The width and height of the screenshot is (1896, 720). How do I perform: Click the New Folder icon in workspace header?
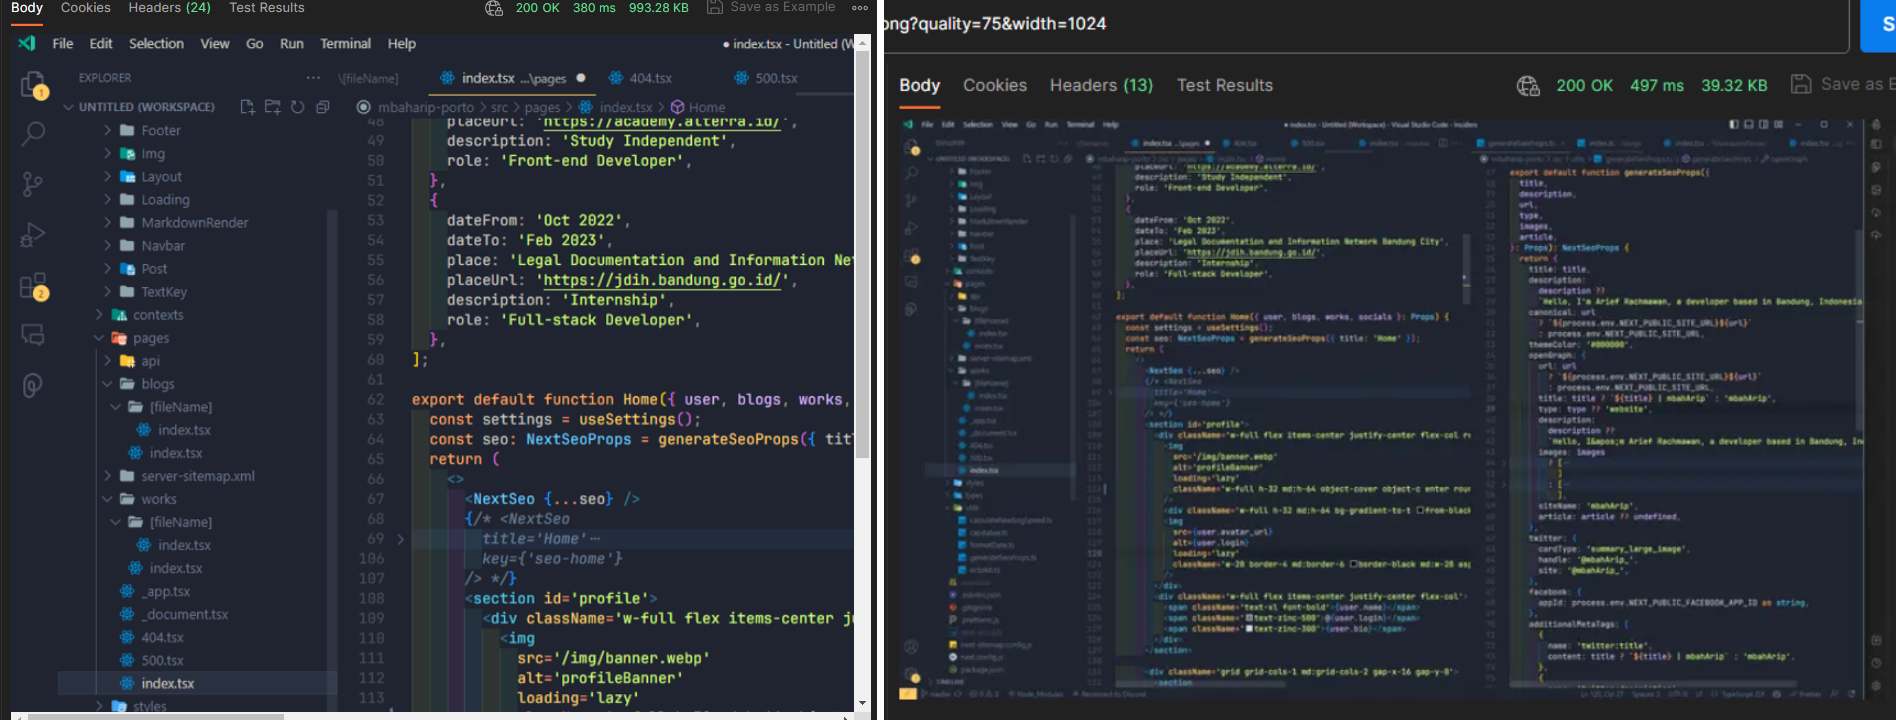(x=272, y=107)
